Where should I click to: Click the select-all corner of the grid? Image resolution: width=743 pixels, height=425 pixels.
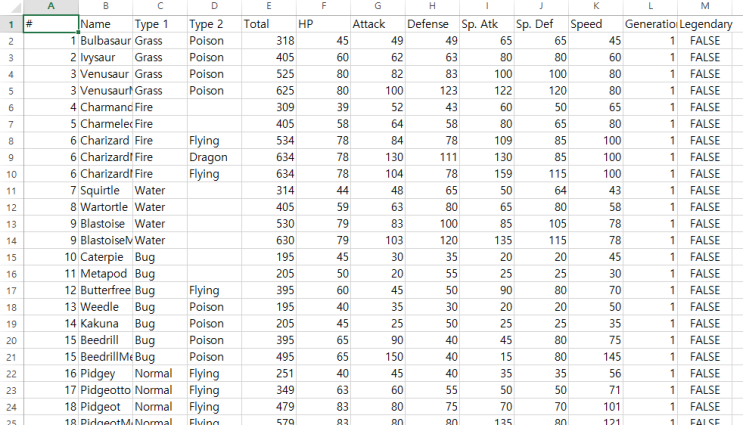pos(10,6)
